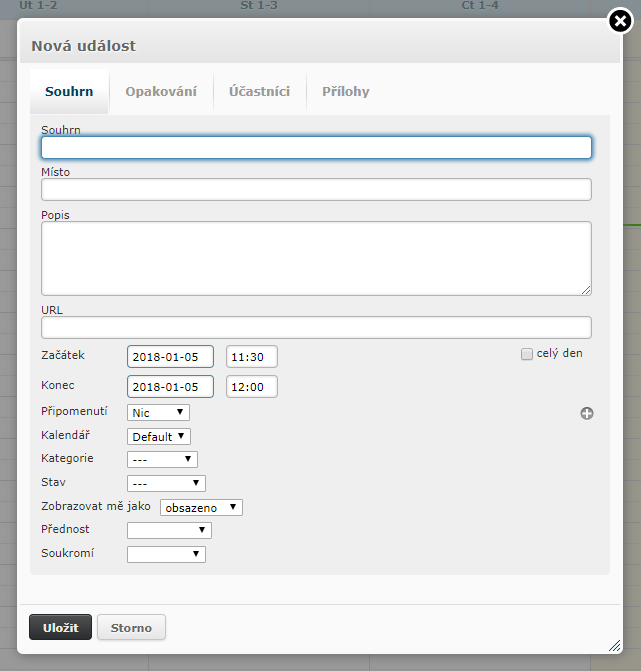Open the Připomenutí dropdown
Viewport: 641px width, 671px height.
tap(158, 412)
